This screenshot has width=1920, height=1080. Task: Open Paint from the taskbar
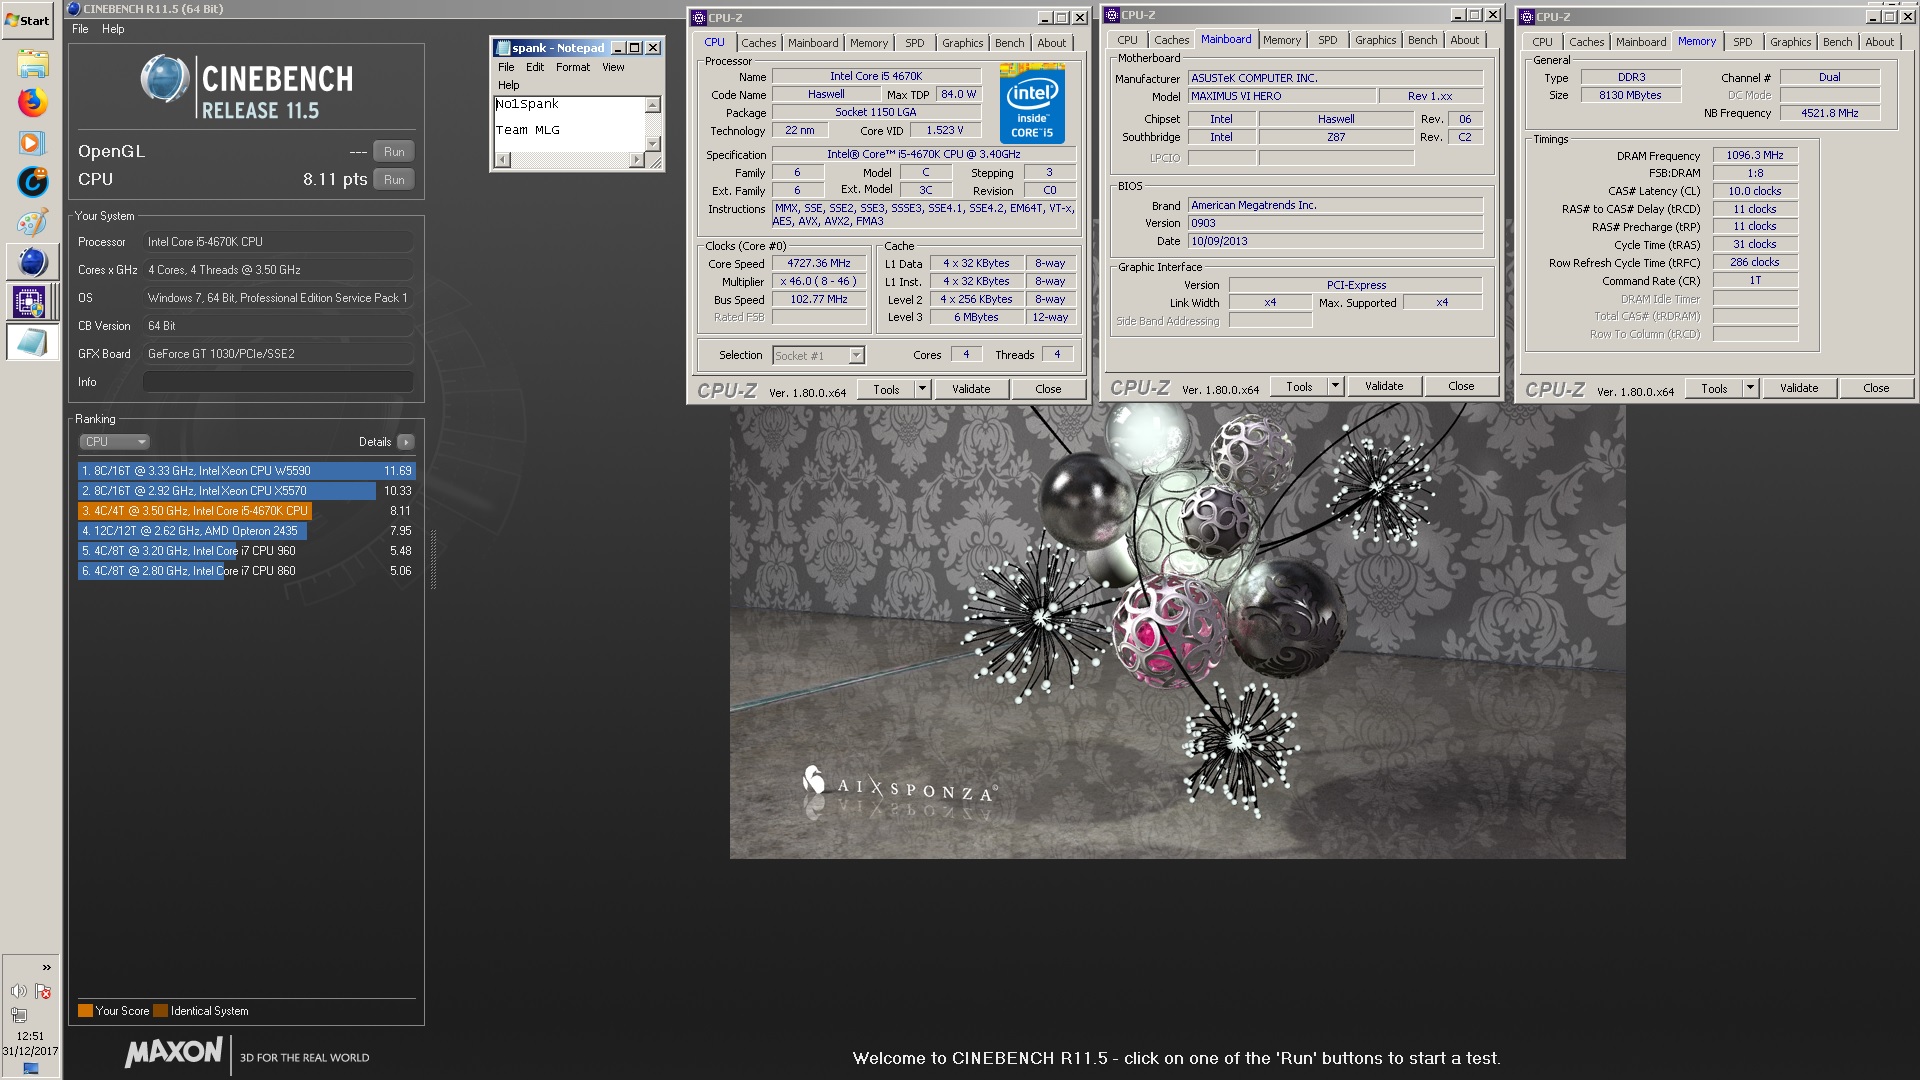click(32, 222)
